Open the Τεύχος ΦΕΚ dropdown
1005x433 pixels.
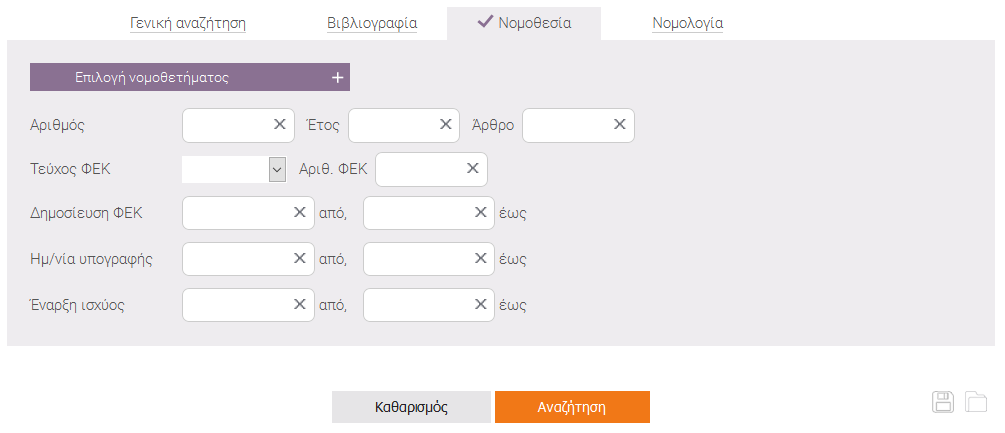click(277, 170)
